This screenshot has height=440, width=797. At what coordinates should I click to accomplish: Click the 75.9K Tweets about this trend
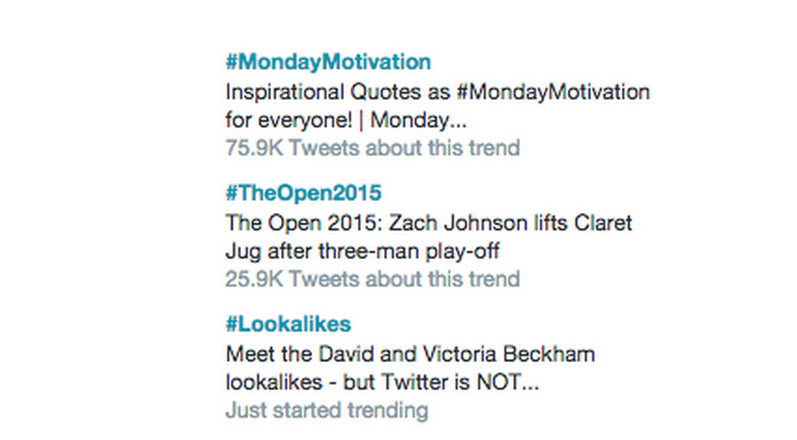pyautogui.click(x=373, y=148)
